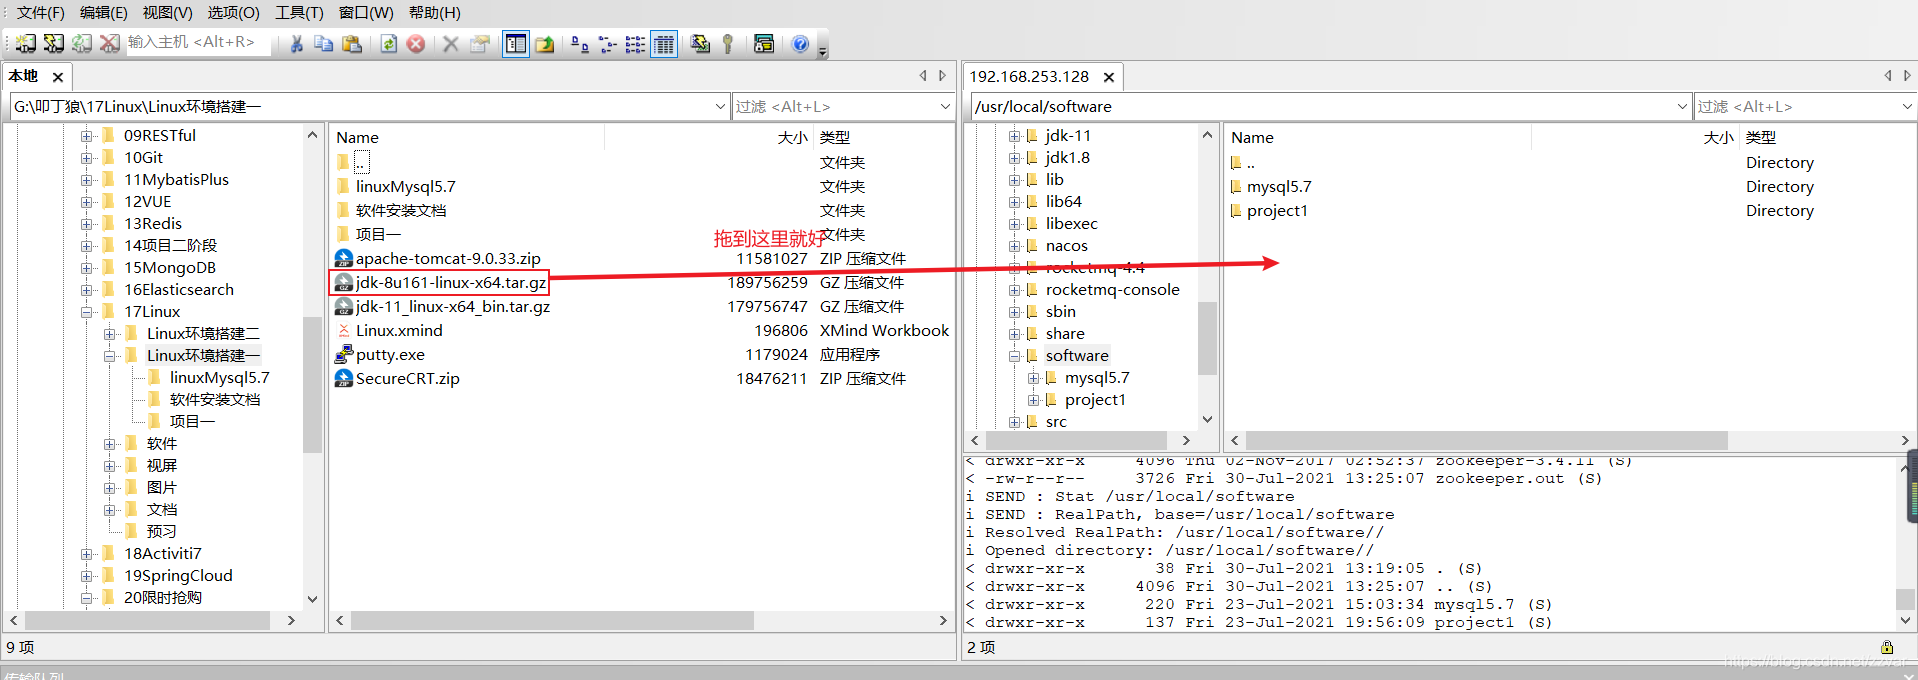
Task: Click the Delete X toolbar icon
Action: click(x=451, y=44)
